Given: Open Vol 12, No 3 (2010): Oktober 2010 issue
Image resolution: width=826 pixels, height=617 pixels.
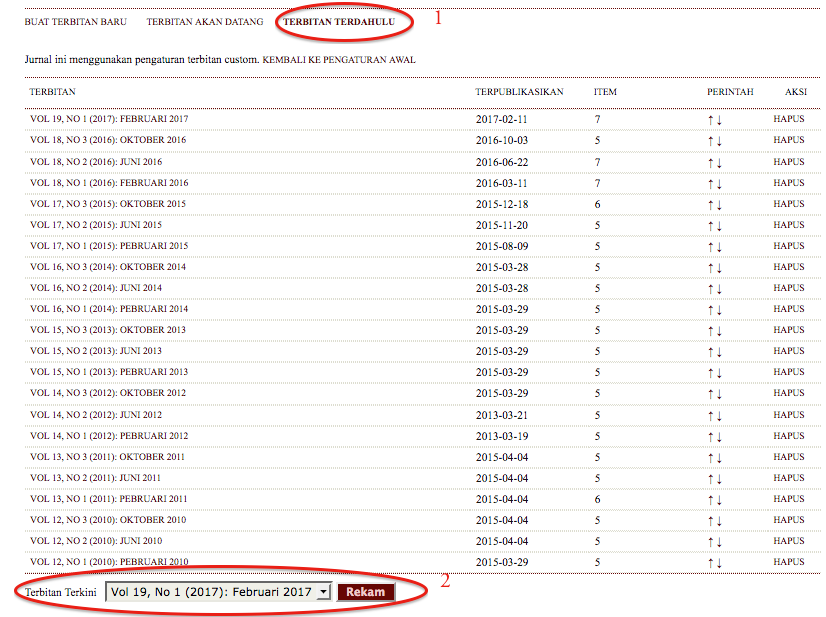Looking at the screenshot, I should click(x=108, y=520).
